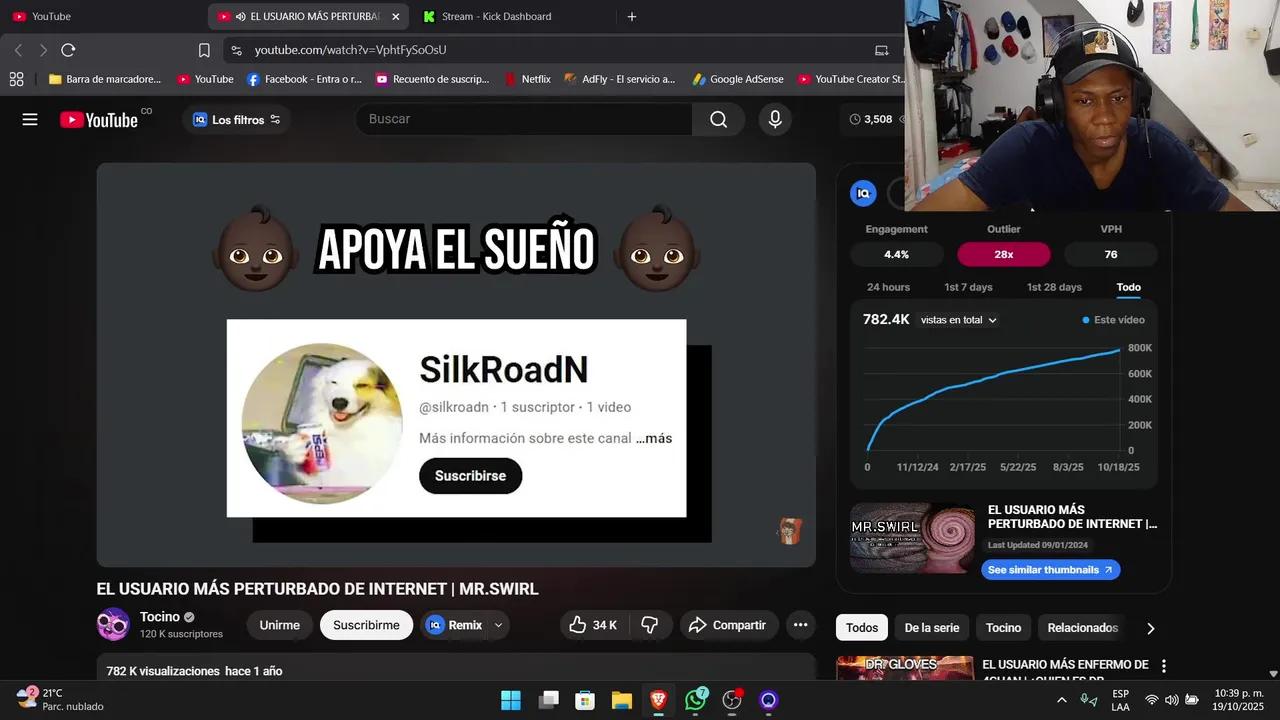Select the Todo time range tab

coord(1128,287)
